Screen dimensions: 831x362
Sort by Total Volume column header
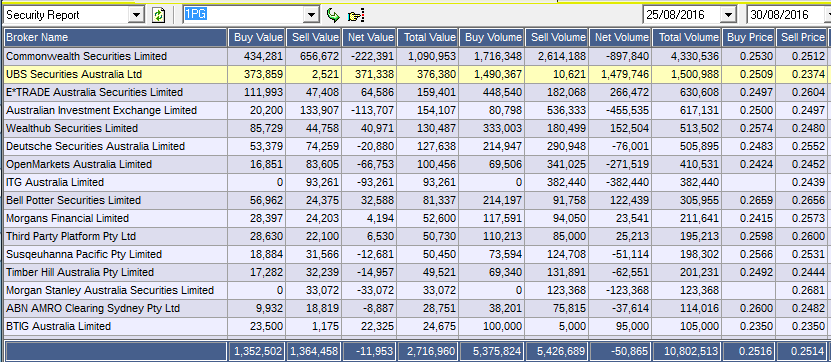tap(686, 38)
